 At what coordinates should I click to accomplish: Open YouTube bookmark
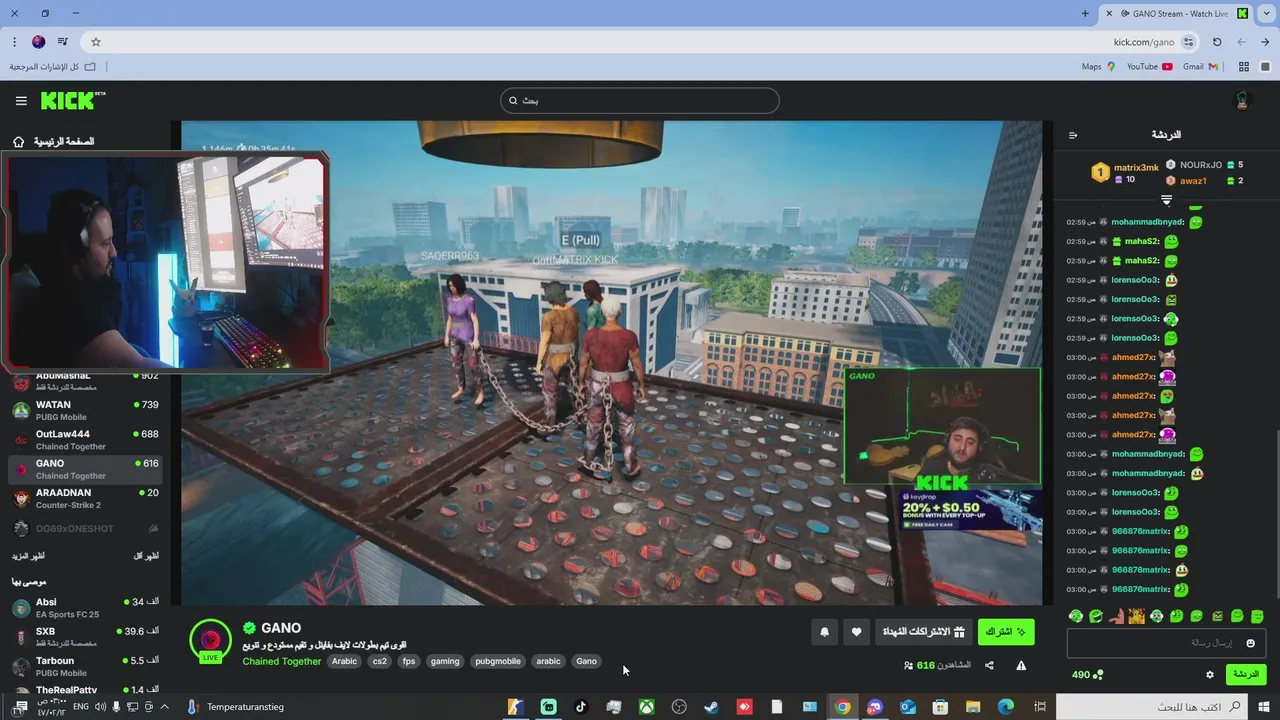(1149, 67)
